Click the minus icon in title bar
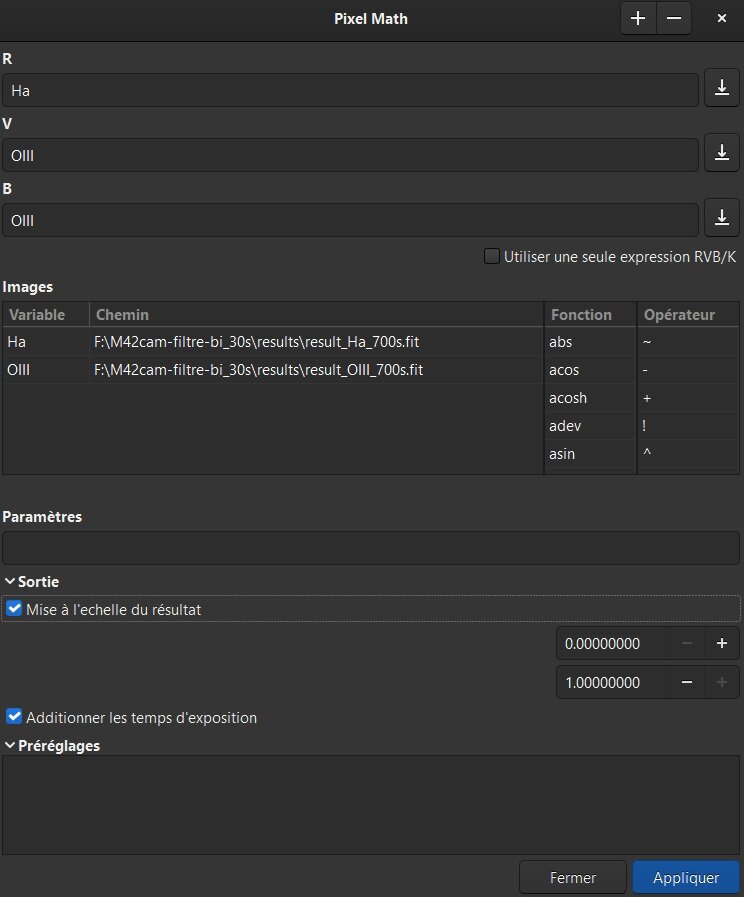Viewport: 744px width, 897px height. 674,18
